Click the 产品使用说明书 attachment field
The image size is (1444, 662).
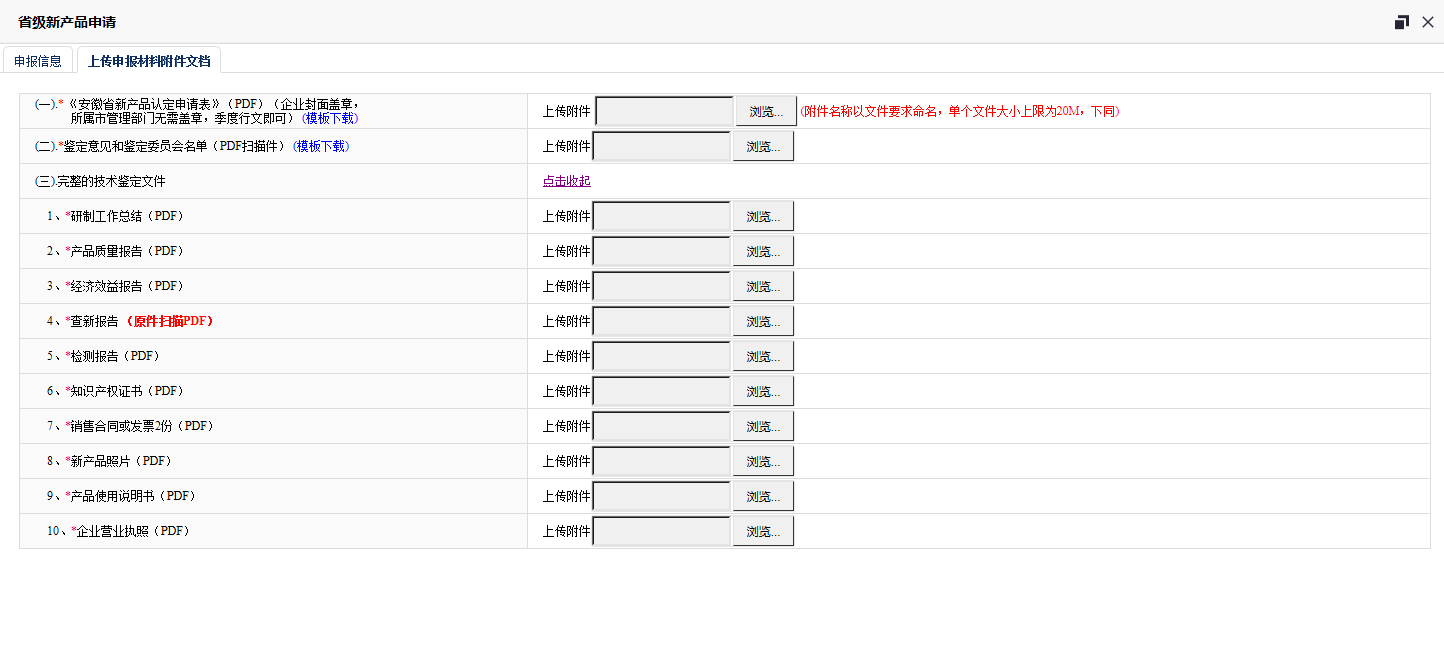tap(662, 496)
